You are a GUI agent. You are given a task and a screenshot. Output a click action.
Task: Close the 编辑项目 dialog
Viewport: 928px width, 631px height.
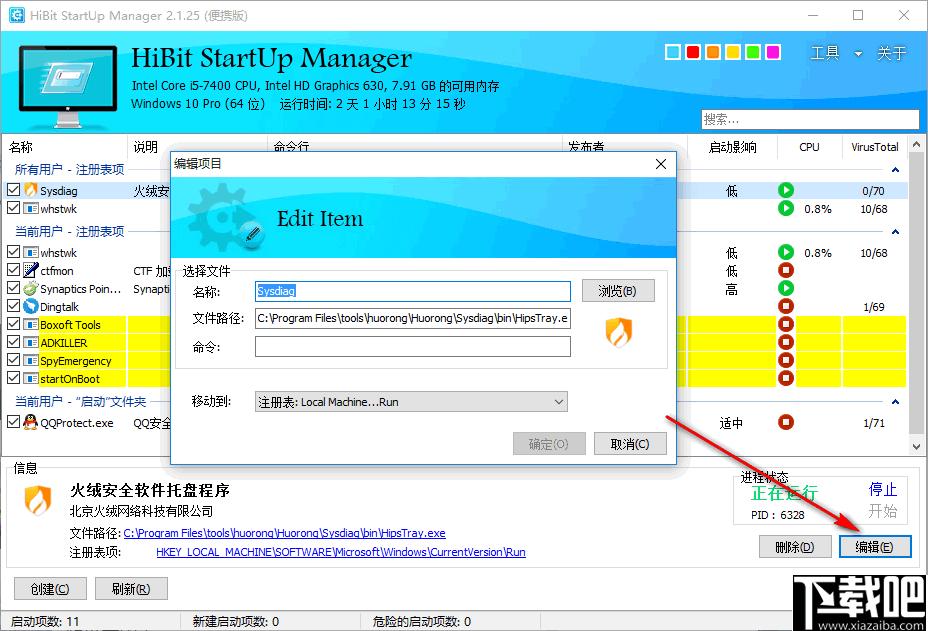[x=661, y=164]
